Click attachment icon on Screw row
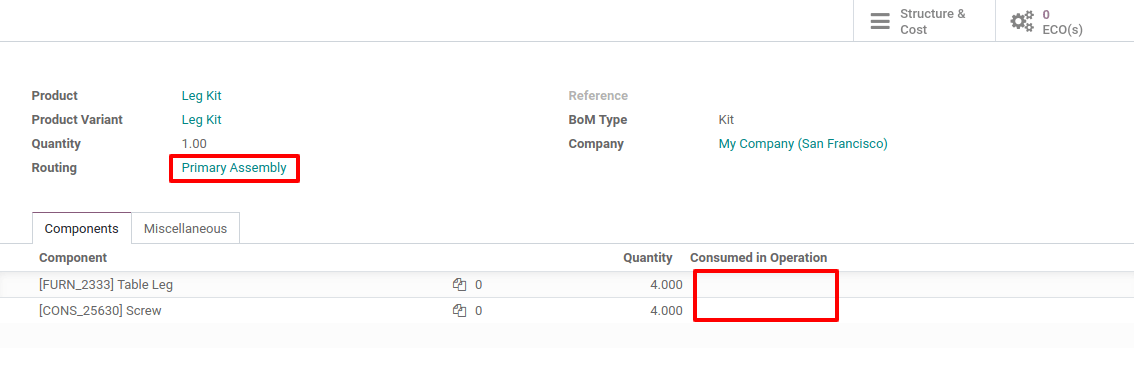Image resolution: width=1134 pixels, height=365 pixels. click(459, 311)
